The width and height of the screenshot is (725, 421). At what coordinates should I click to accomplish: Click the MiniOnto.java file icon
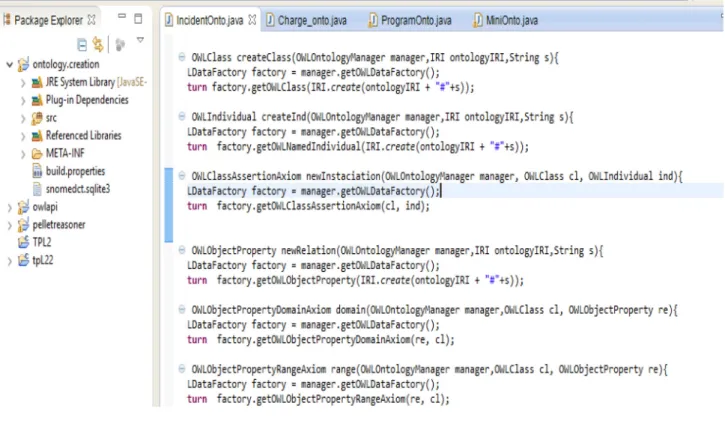pyautogui.click(x=478, y=20)
